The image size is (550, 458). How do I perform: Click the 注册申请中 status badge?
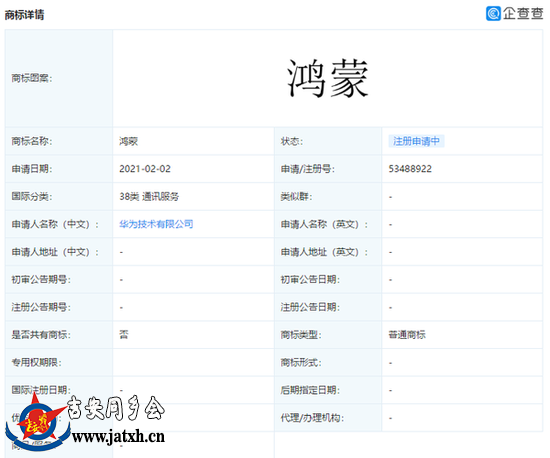(416, 141)
